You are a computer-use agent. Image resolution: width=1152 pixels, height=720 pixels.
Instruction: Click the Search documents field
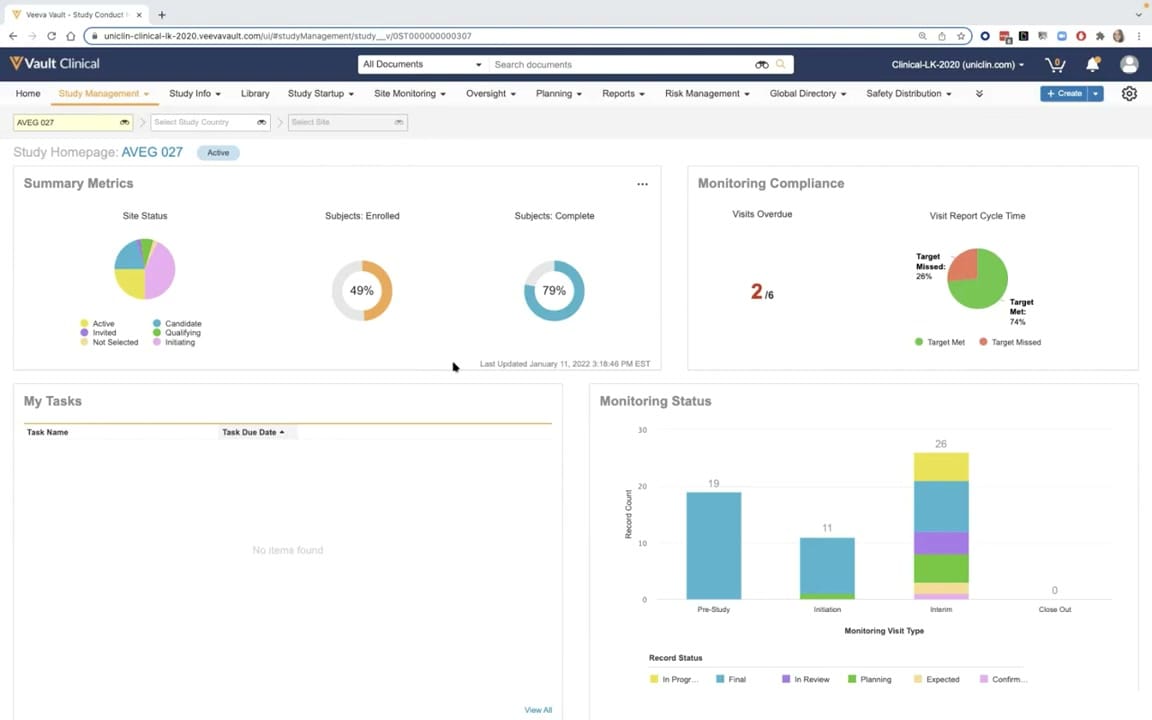(622, 65)
